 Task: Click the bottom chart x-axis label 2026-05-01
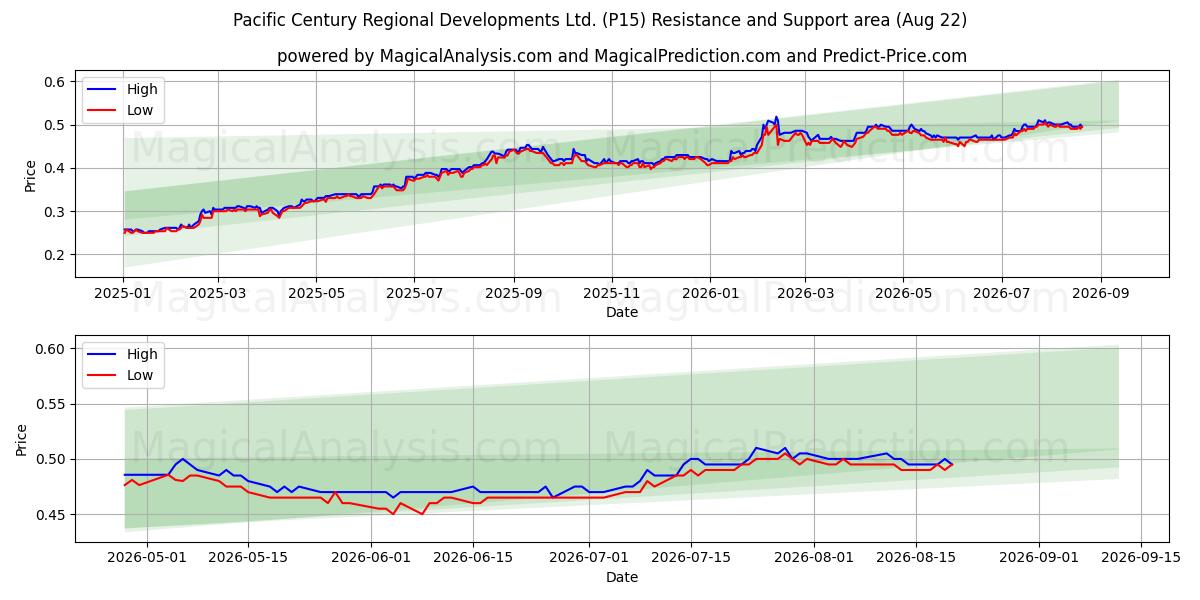147,560
